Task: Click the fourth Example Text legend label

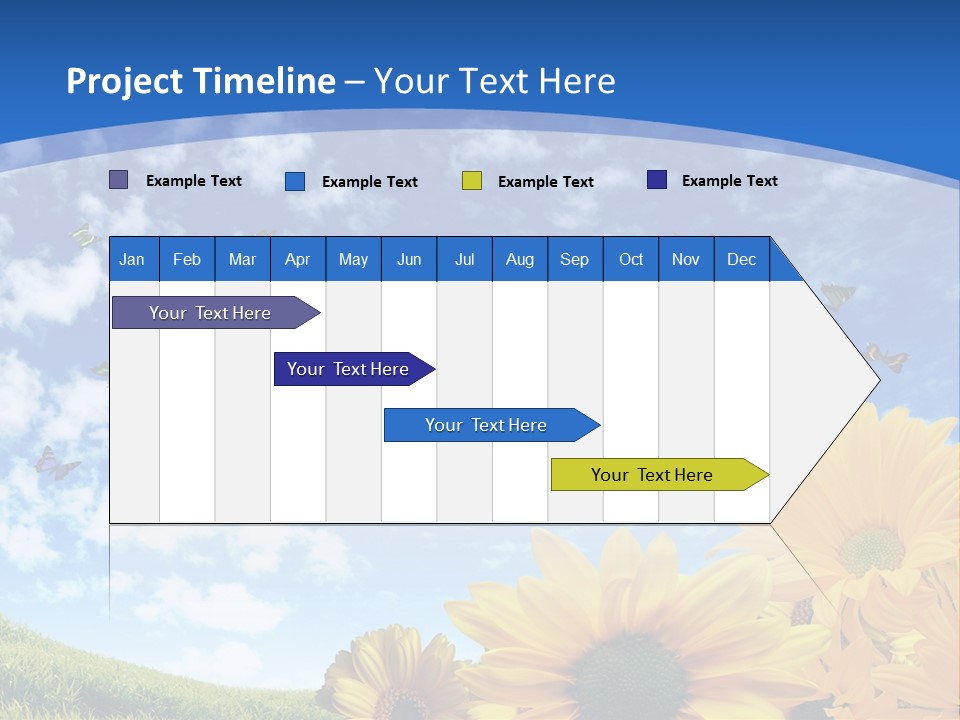Action: click(729, 180)
